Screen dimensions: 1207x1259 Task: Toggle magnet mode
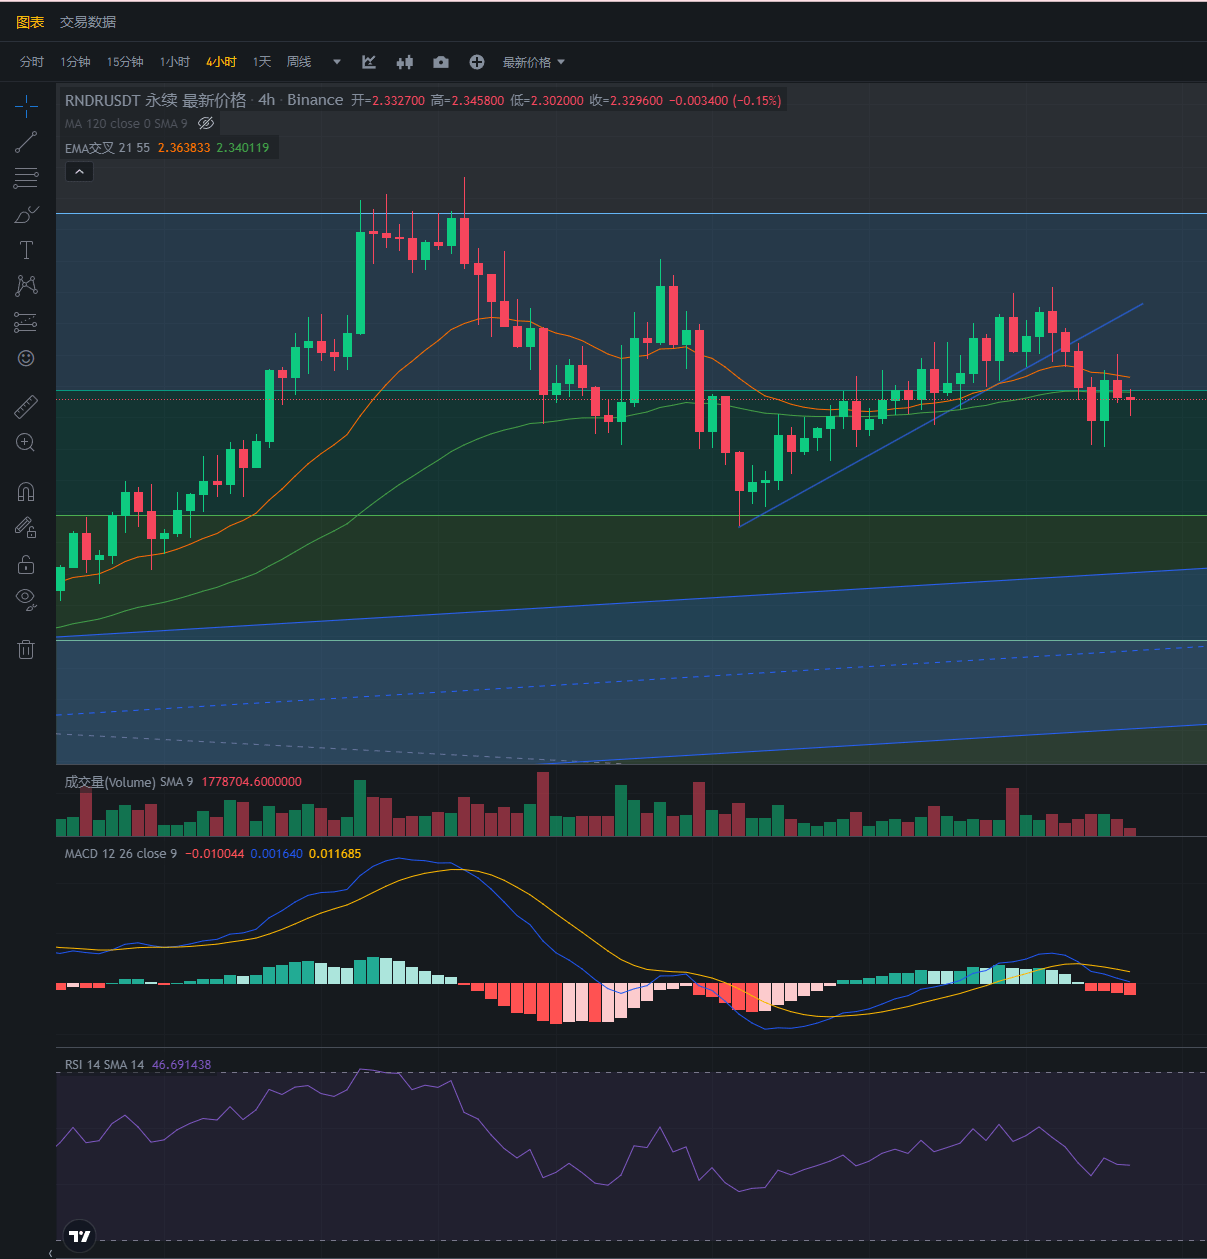tap(26, 491)
